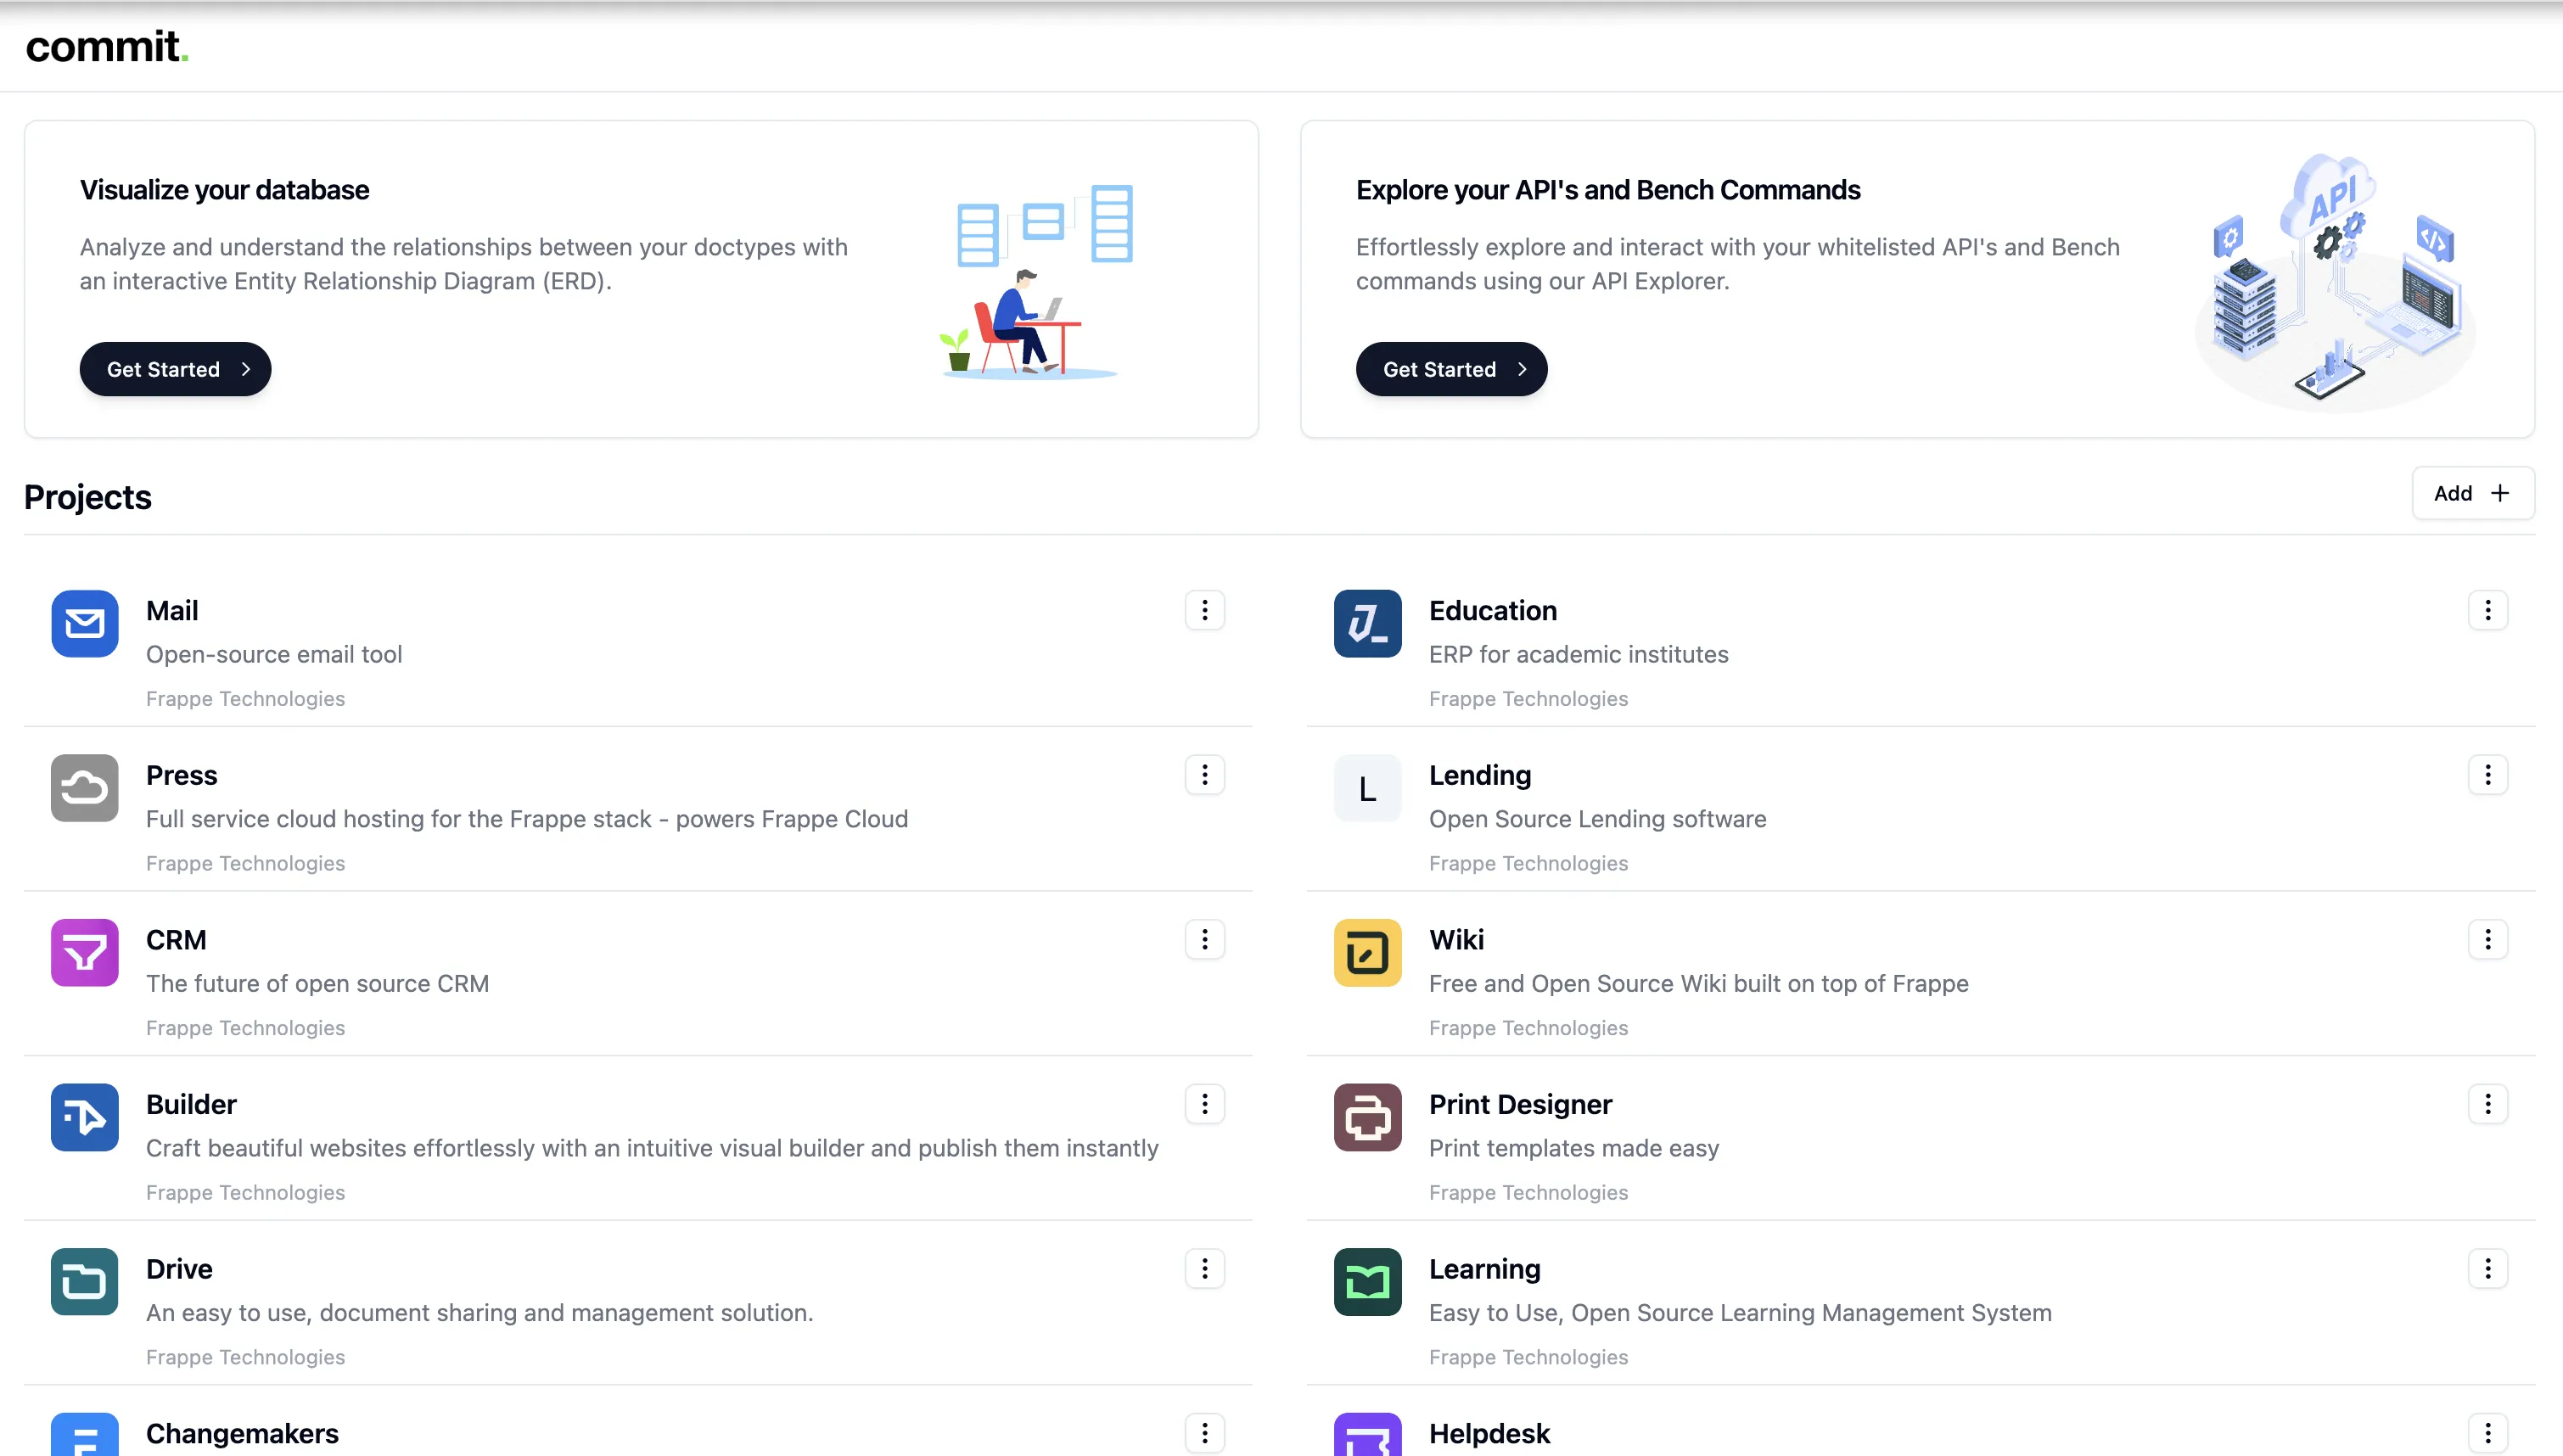Click the database ERD illustration
This screenshot has width=2563, height=1456.
[1036, 281]
